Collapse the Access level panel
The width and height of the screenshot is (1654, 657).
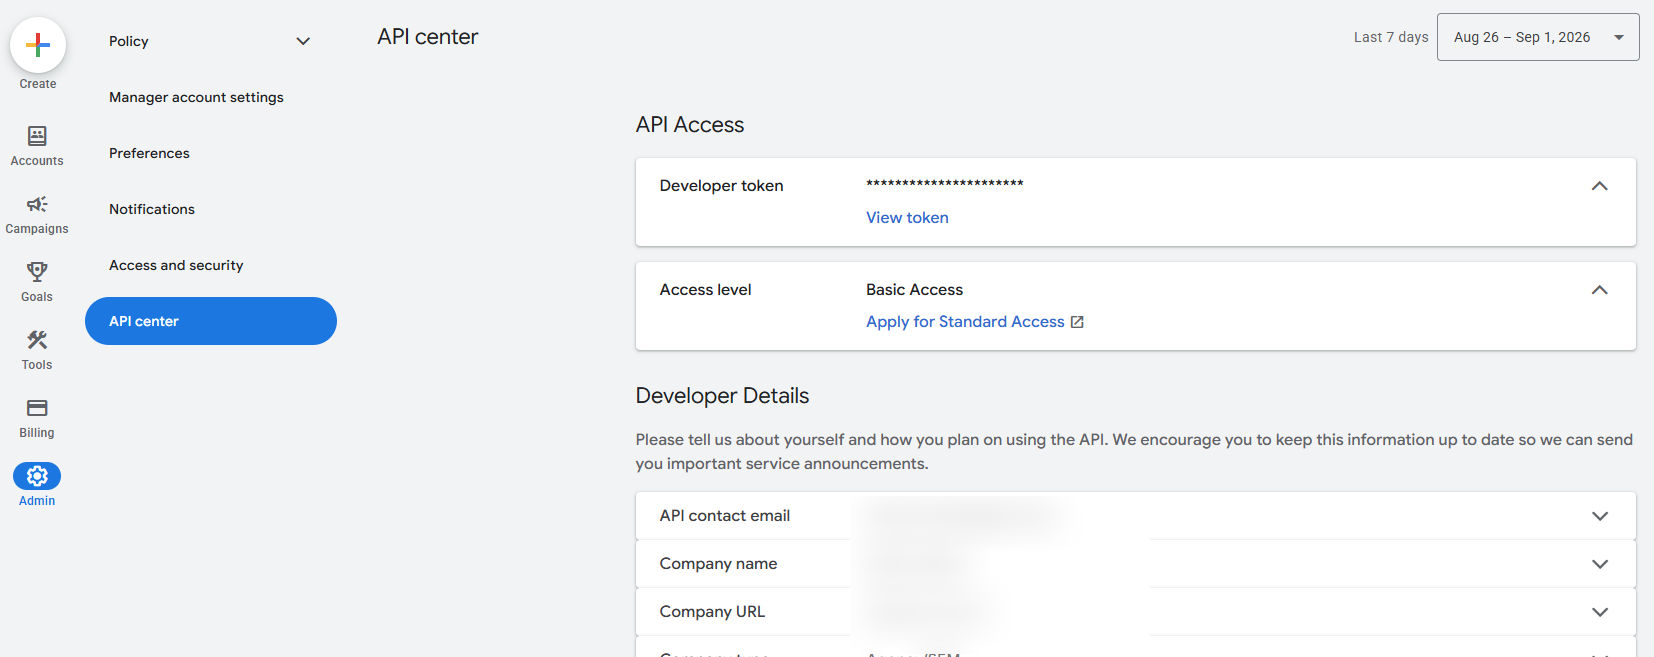tap(1599, 290)
